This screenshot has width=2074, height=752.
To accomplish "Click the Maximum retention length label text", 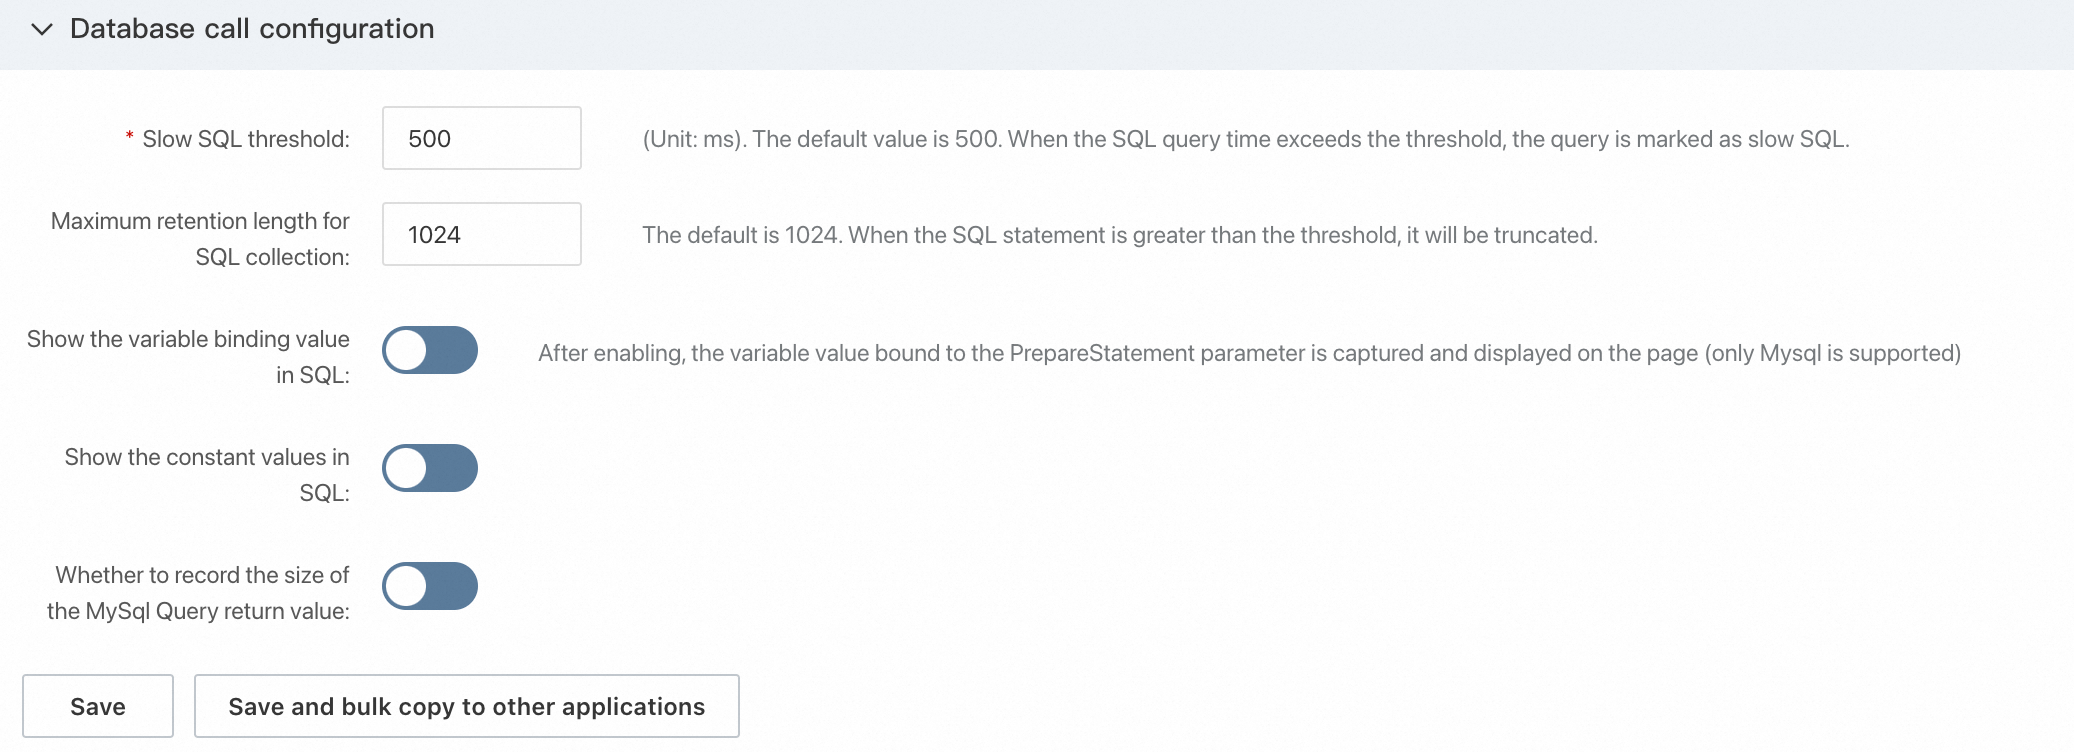I will (x=200, y=239).
